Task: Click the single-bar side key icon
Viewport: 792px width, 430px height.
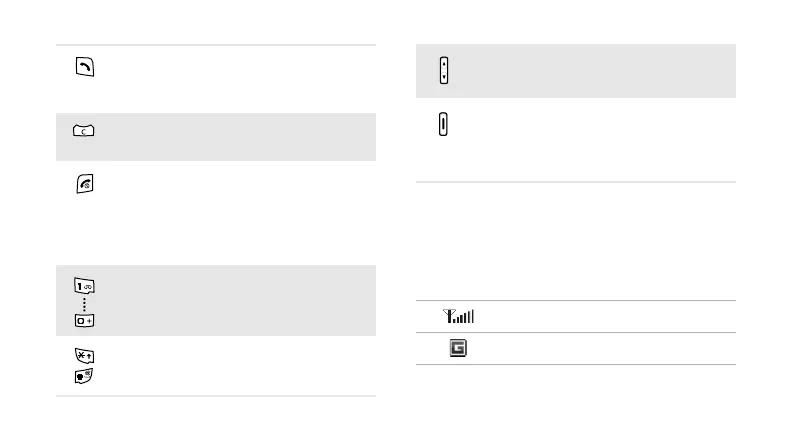Action: [x=444, y=125]
